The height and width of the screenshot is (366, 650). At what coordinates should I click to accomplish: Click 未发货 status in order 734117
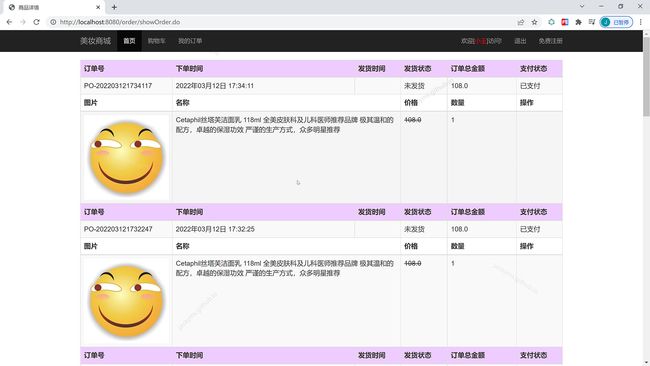(x=414, y=86)
